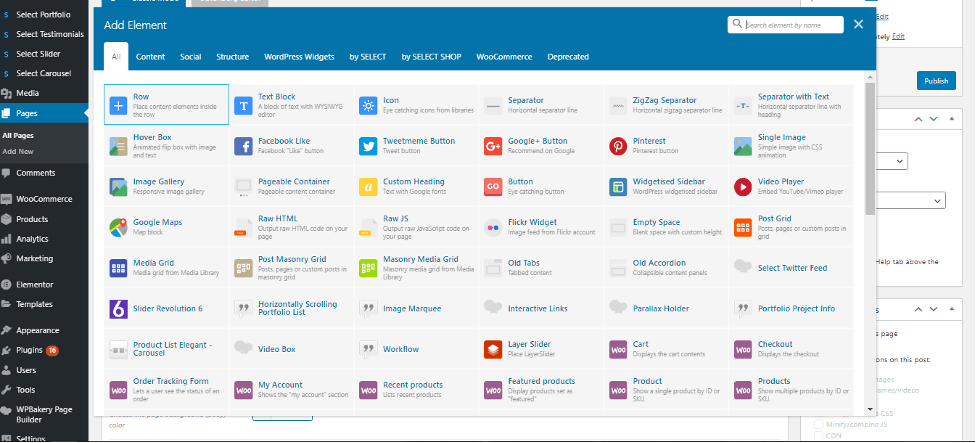
Task: Move upper sidebar panel down with arrow
Action: coord(933,118)
